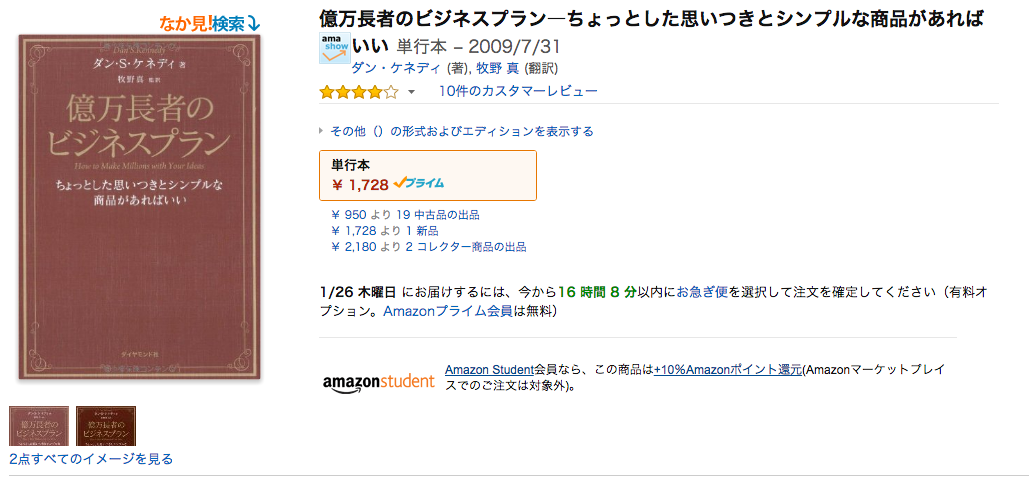Open 1 新品 new offer link
Screen dimensions: 1029x478
click(x=423, y=231)
